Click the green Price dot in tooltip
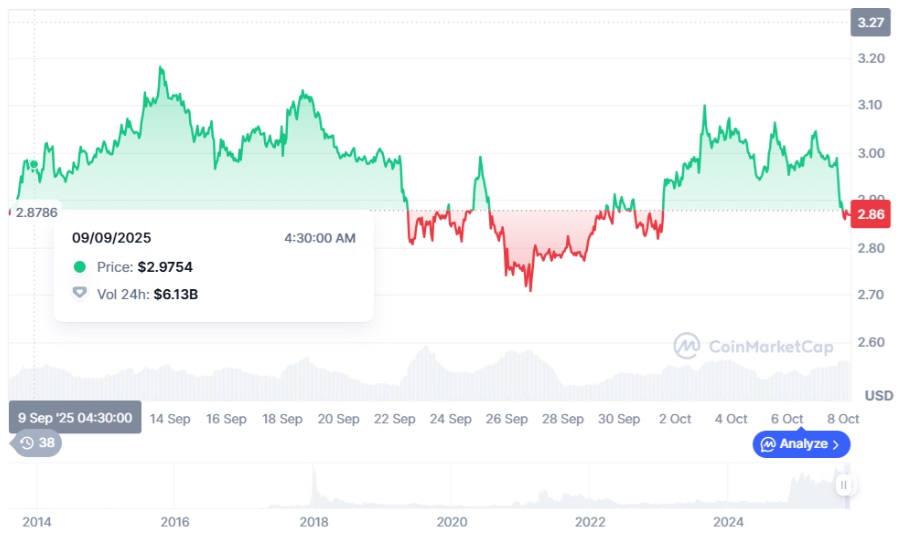The width and height of the screenshot is (900, 534). (80, 267)
